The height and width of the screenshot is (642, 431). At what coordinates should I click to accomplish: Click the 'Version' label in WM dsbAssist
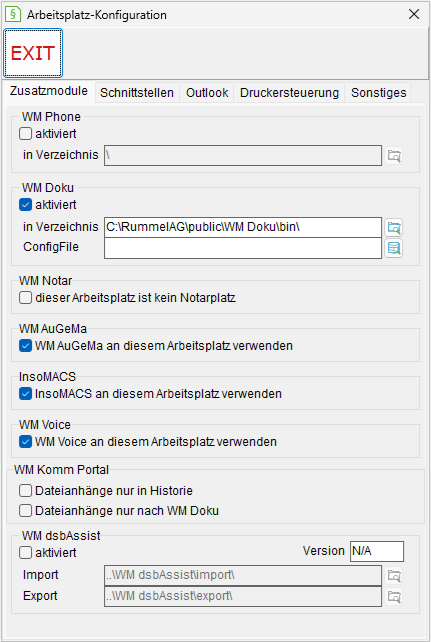[323, 551]
